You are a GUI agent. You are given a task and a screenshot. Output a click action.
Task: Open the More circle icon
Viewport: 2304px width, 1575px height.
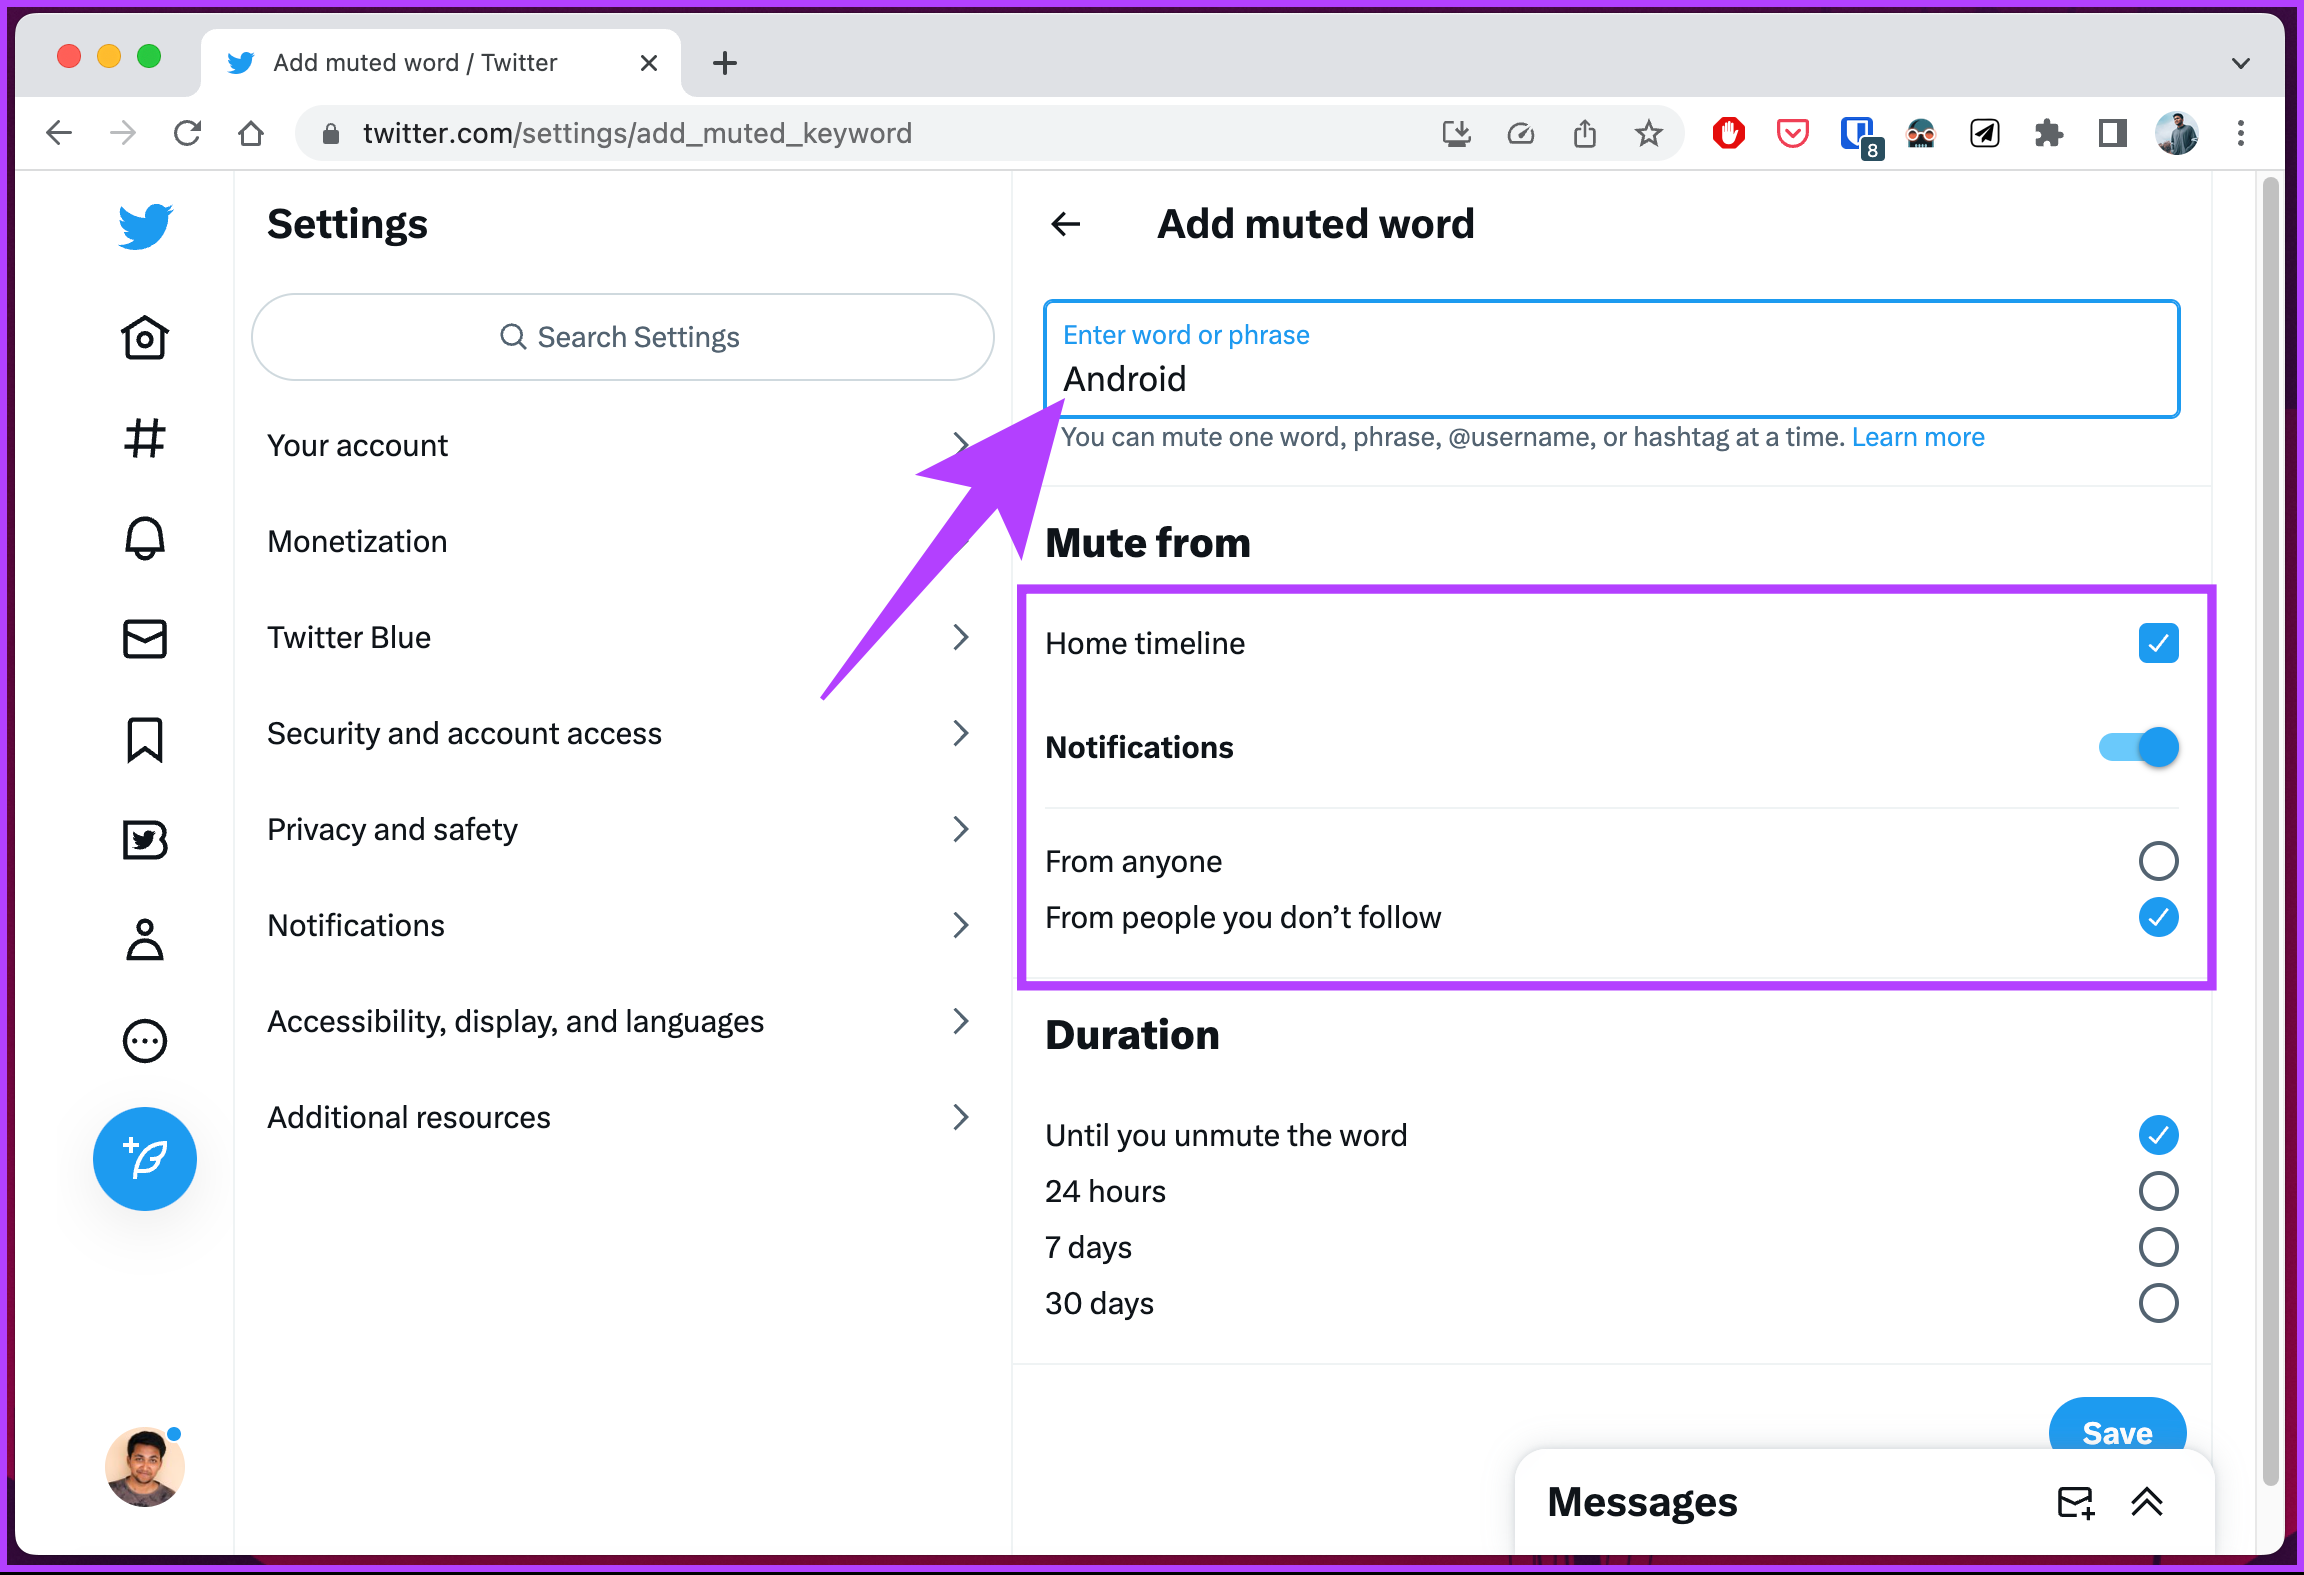[x=145, y=1041]
